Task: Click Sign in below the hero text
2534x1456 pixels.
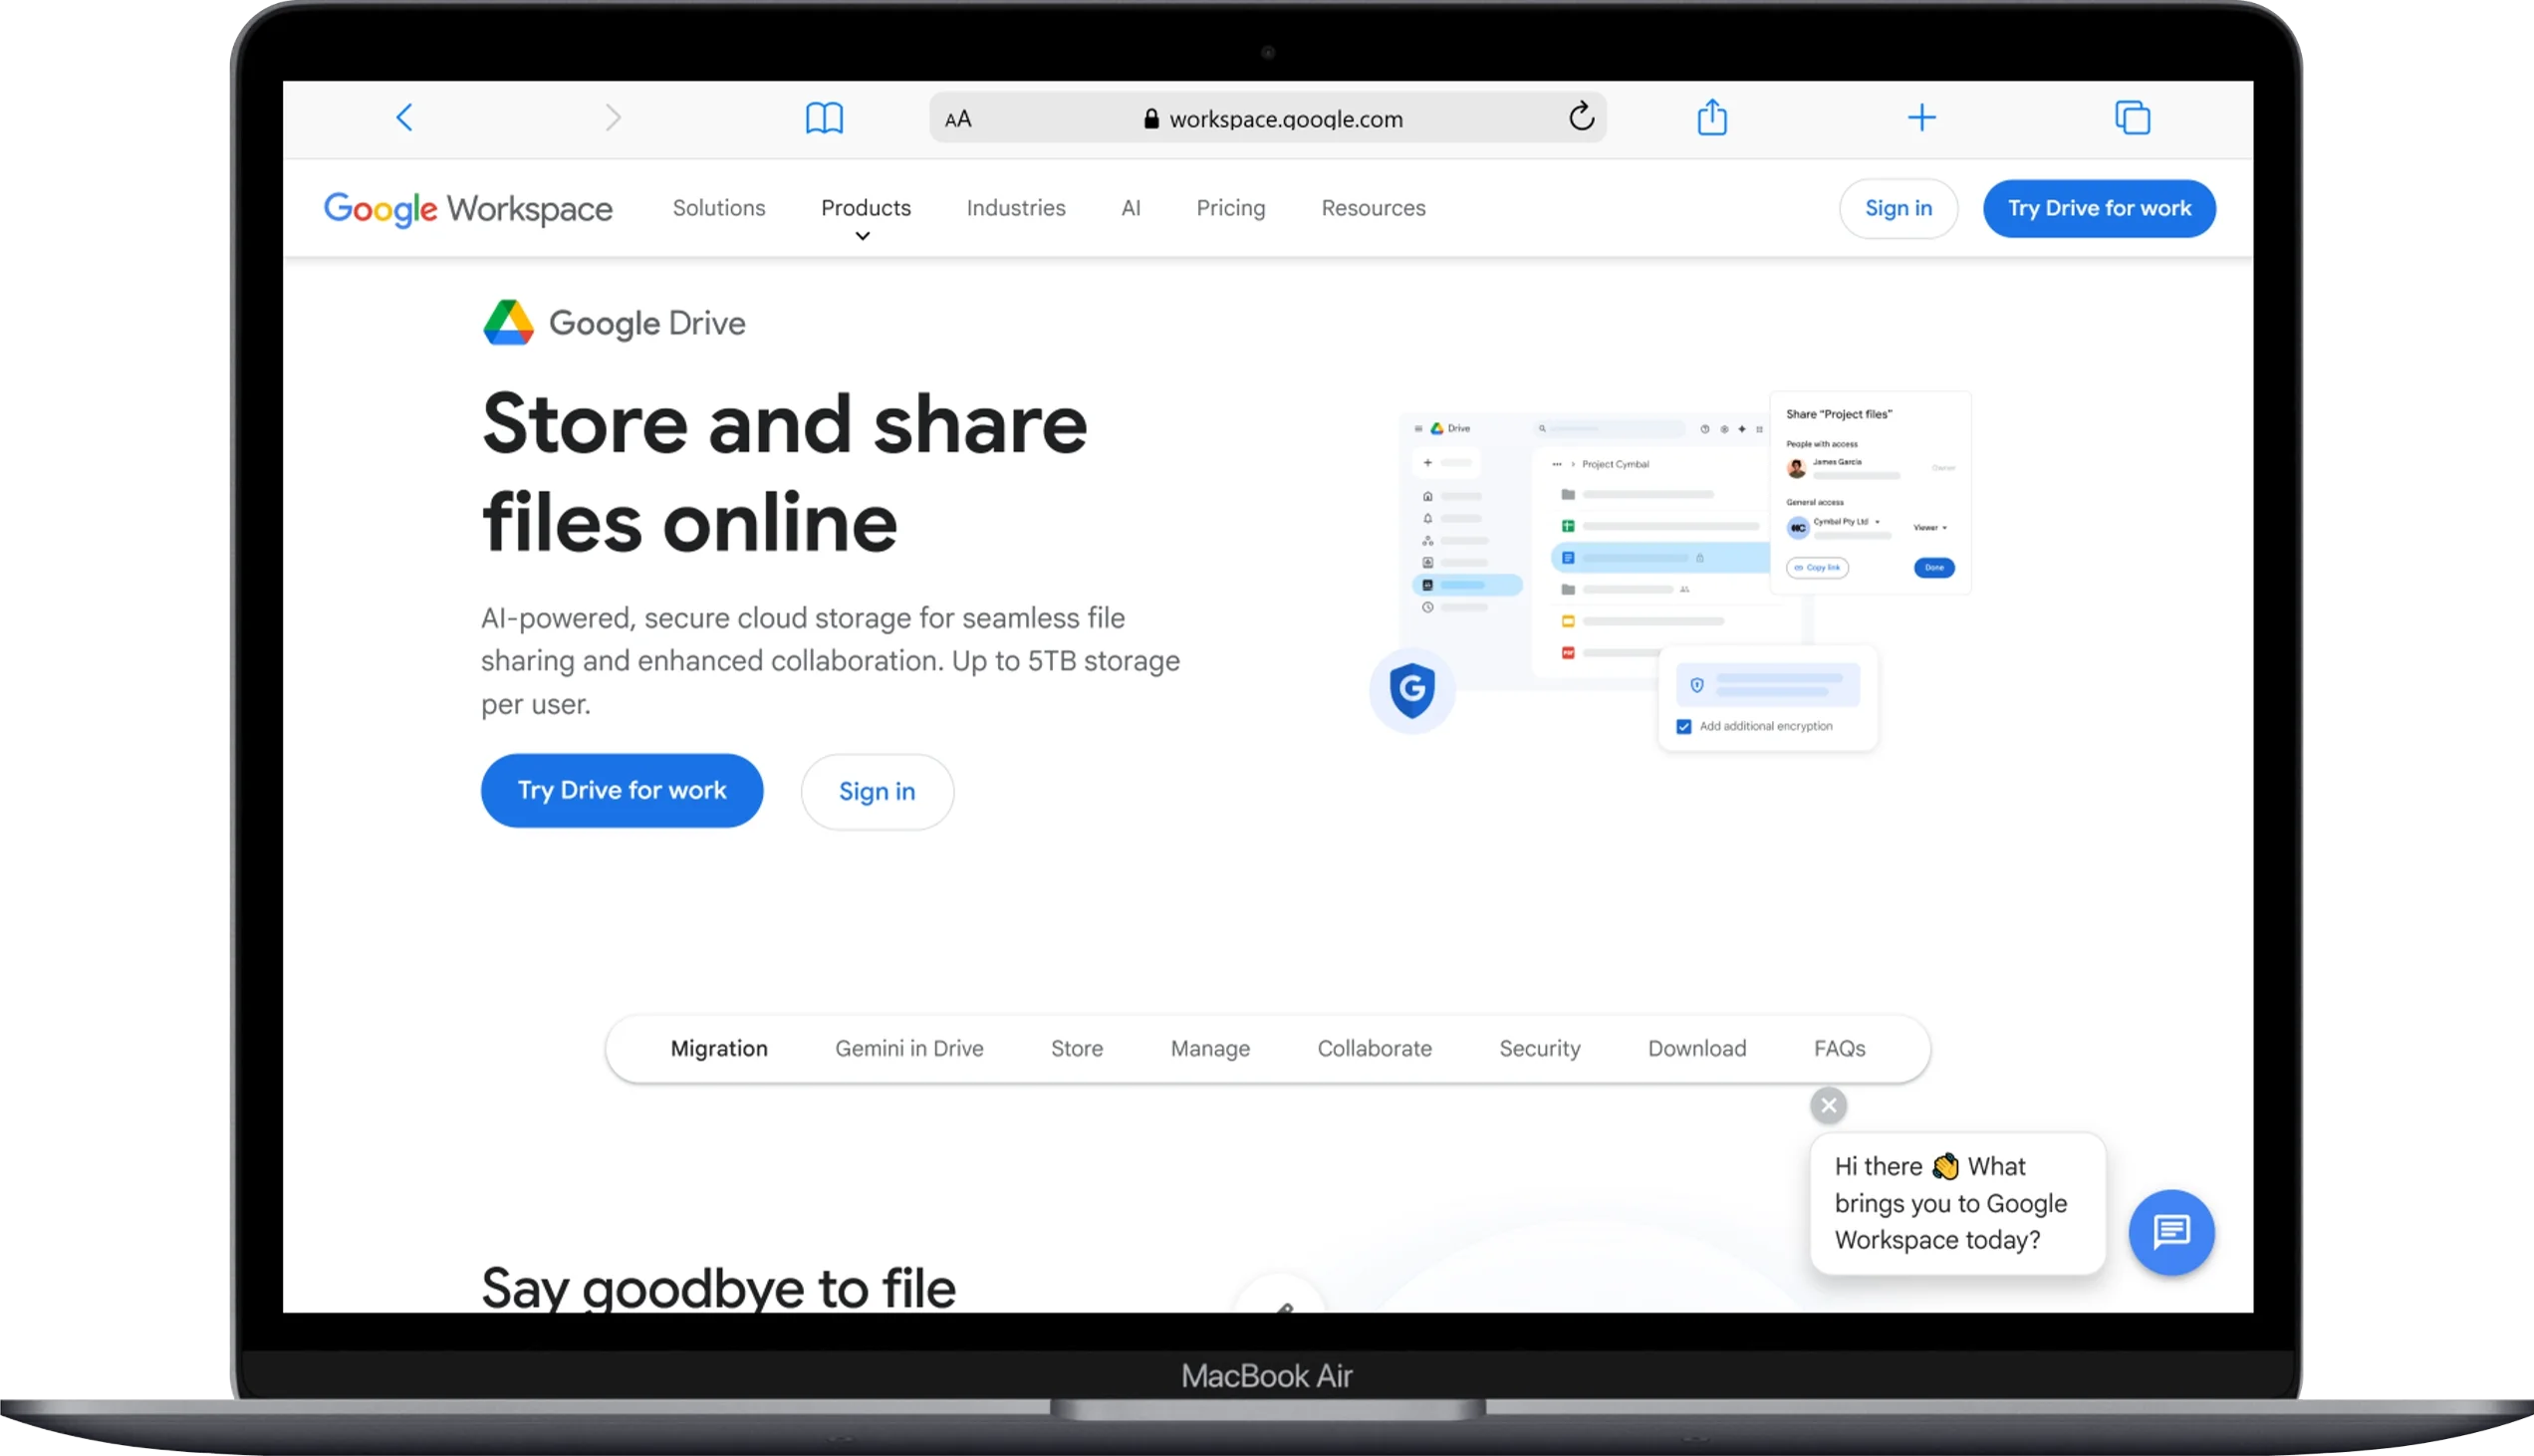Action: click(876, 791)
